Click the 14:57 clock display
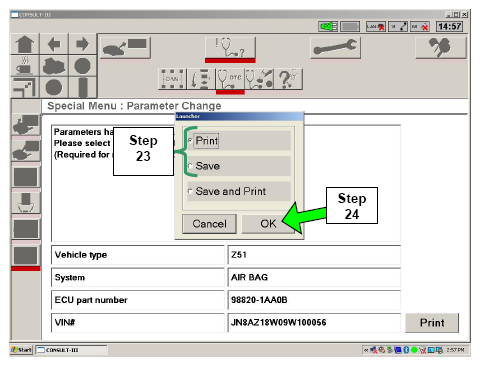This screenshot has height=366, width=480. pos(450,27)
